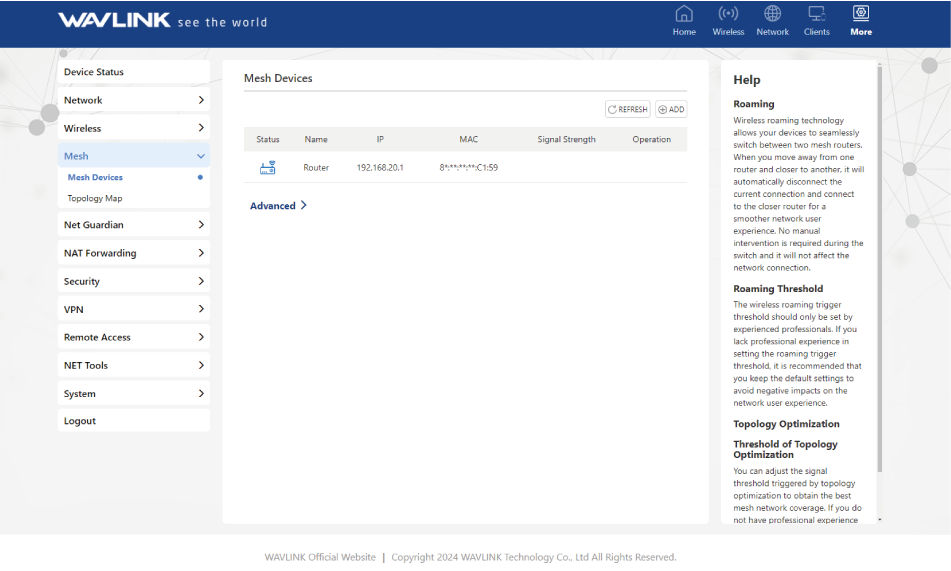951x571 pixels.
Task: Expand the Net Guardian sidebar menu
Action: [133, 225]
